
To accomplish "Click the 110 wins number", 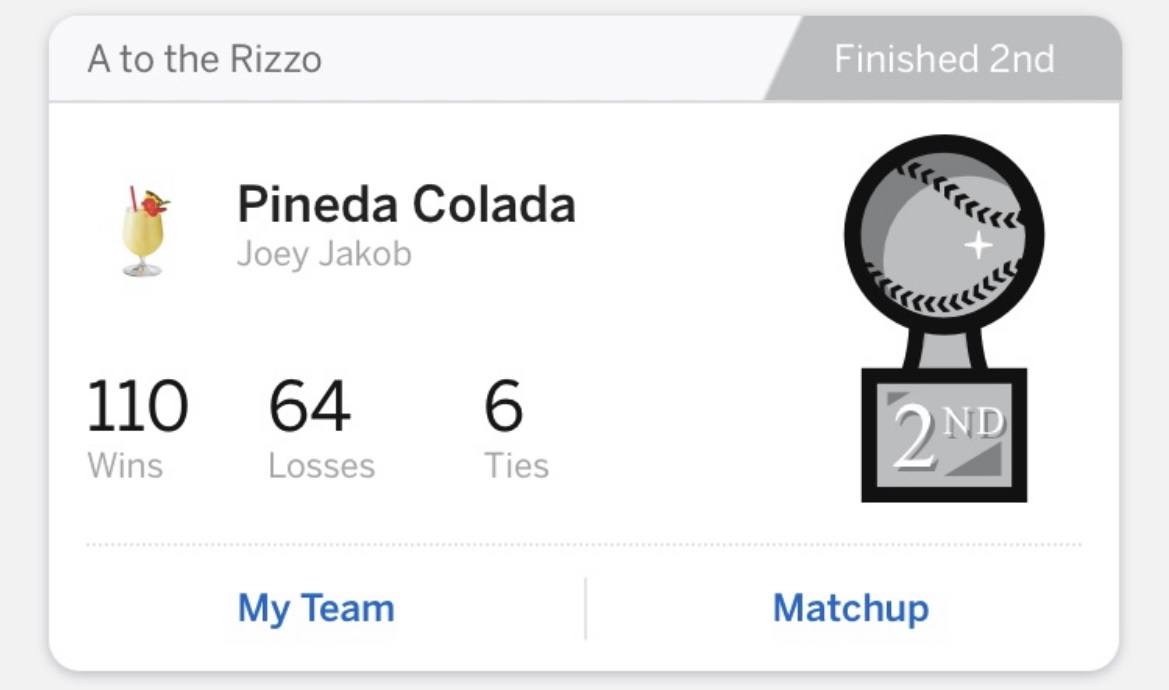I will (x=137, y=407).
